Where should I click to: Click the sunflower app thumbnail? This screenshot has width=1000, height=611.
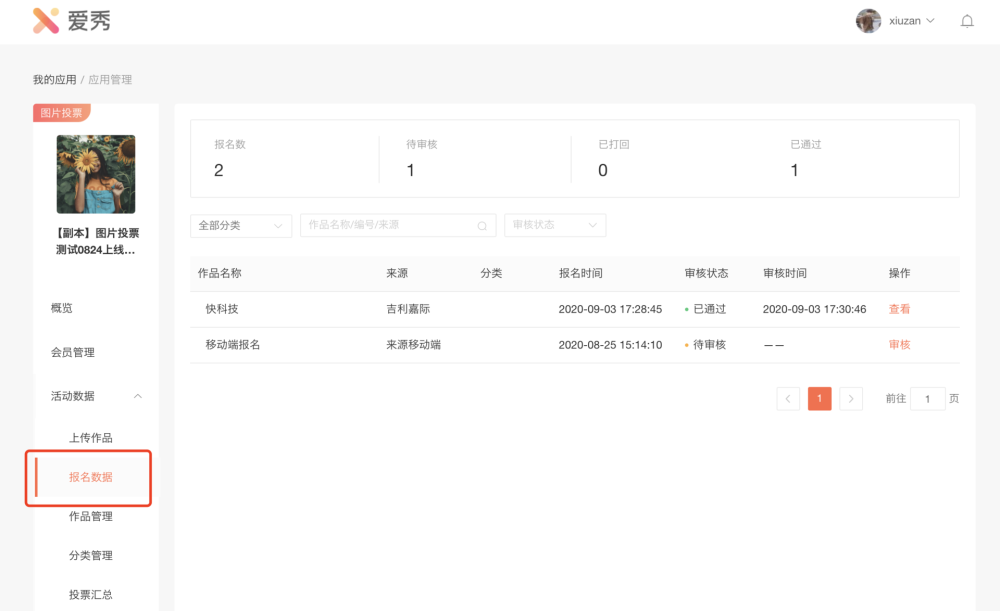click(96, 174)
